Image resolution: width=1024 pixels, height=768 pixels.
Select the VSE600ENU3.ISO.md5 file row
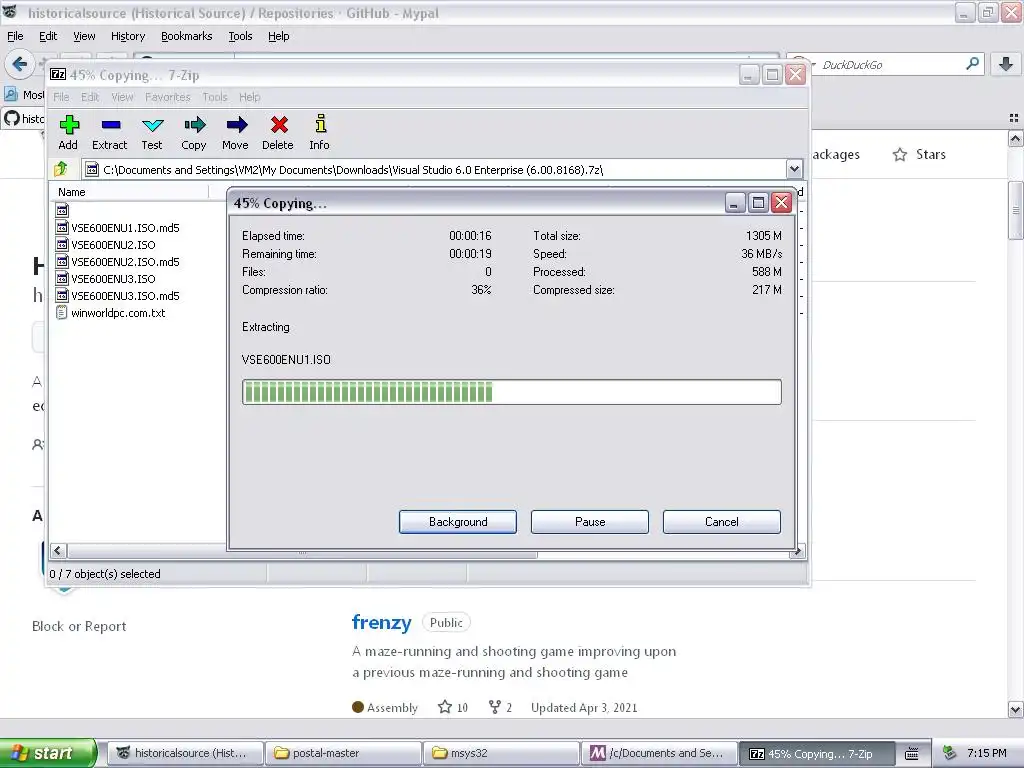[125, 295]
